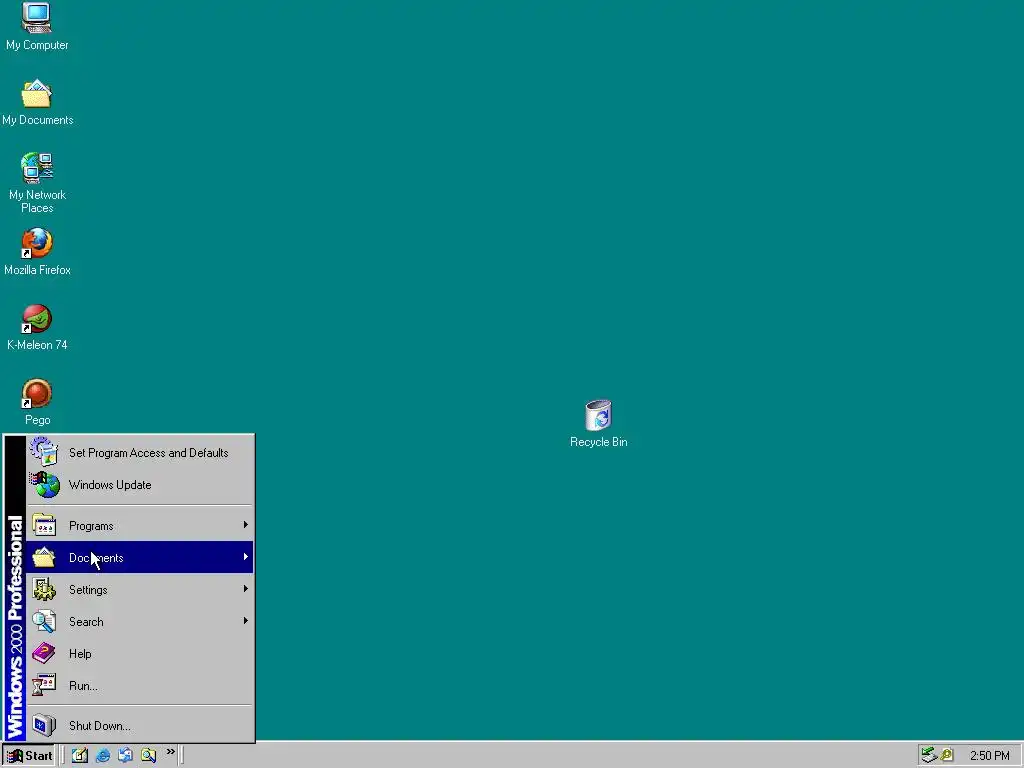Click Show Desktop in Quick Launch
Screen dimensions: 1024x768
click(x=80, y=756)
